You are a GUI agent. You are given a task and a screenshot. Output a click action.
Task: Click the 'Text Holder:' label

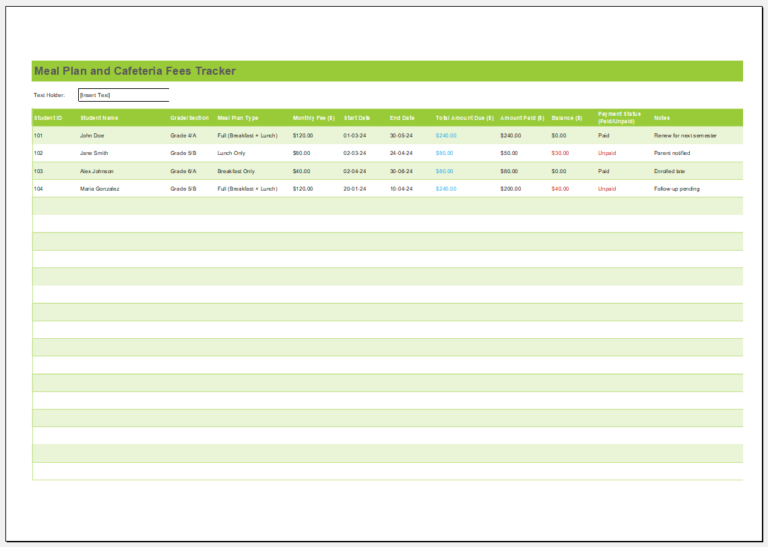tap(49, 95)
